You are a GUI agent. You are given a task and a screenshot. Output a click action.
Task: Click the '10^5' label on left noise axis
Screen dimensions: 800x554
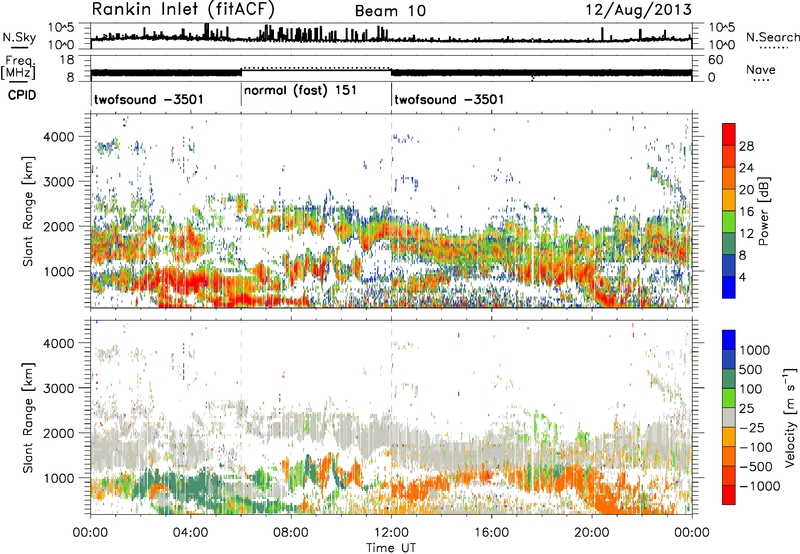62,27
